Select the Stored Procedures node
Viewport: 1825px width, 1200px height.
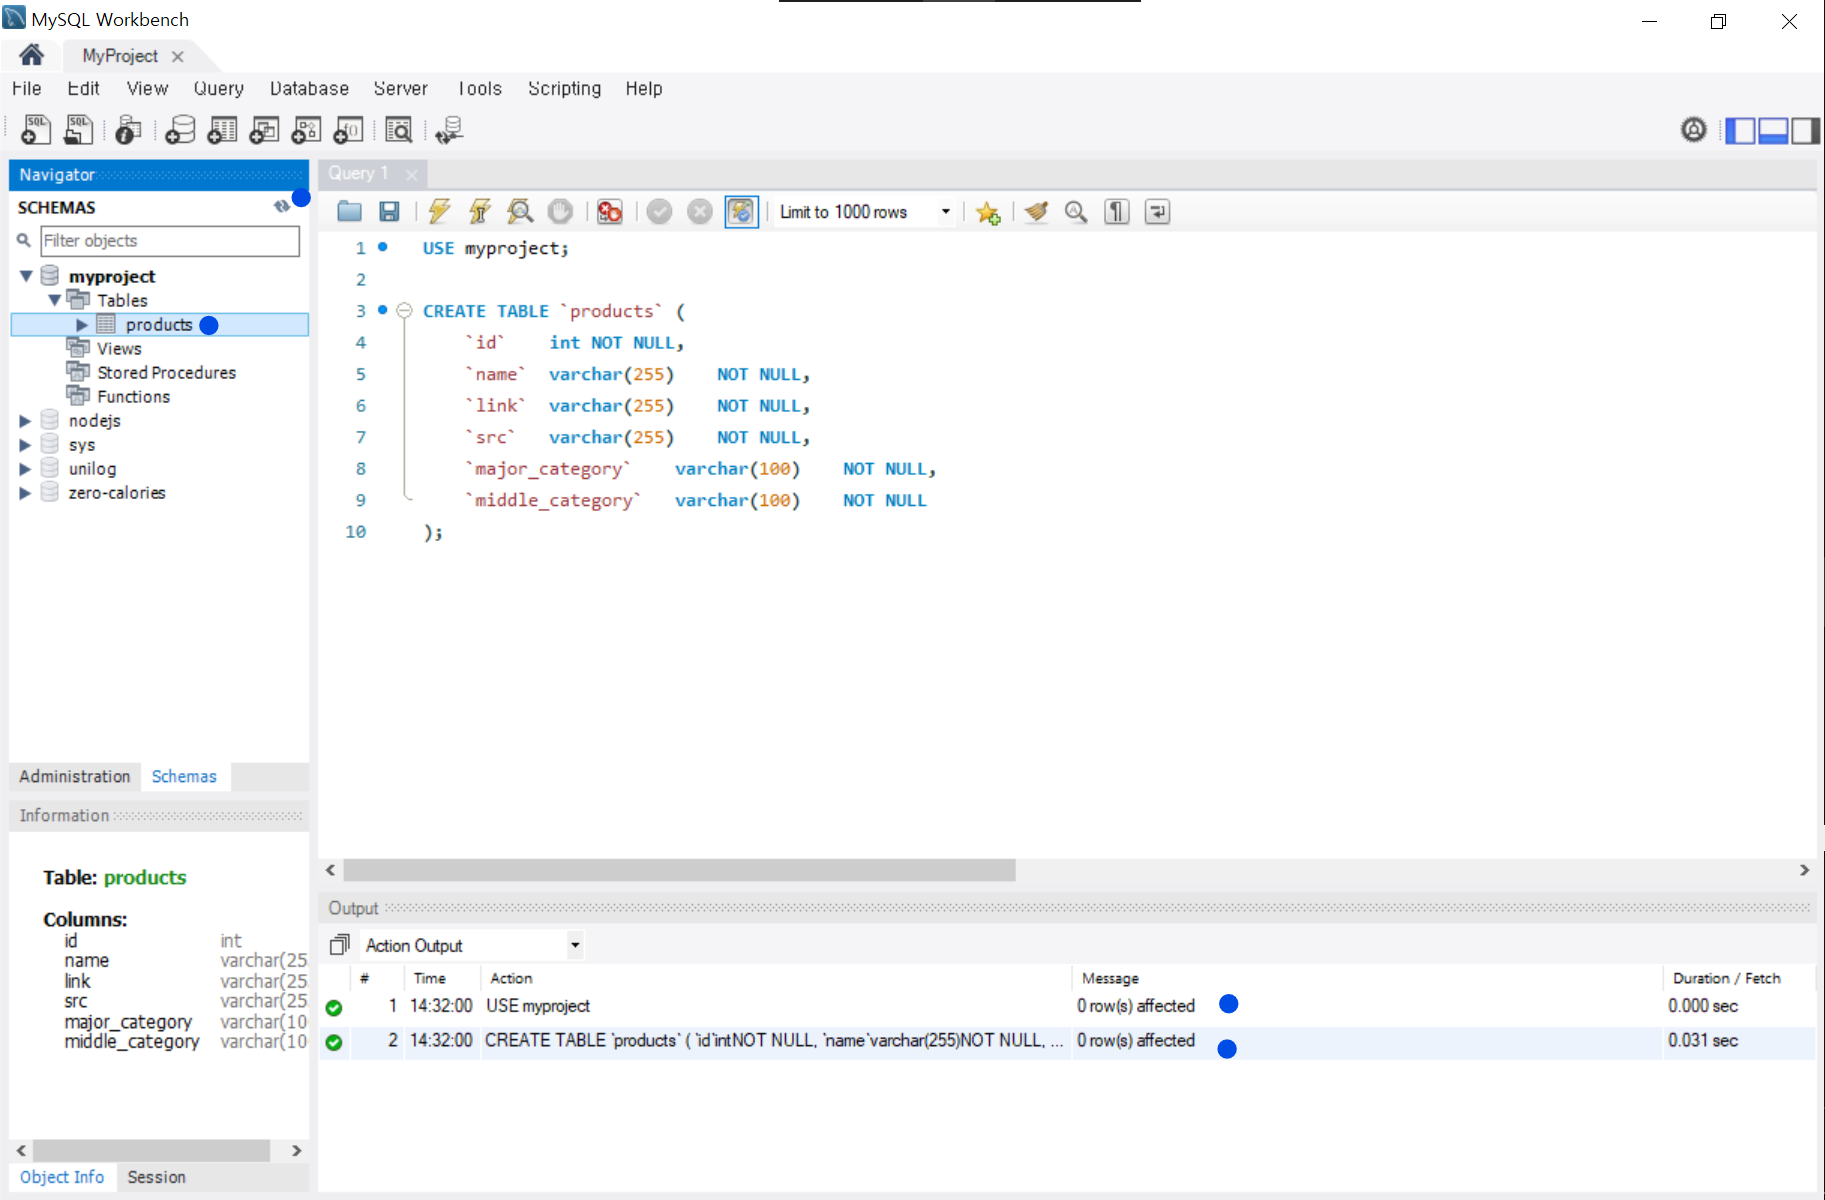click(x=166, y=372)
